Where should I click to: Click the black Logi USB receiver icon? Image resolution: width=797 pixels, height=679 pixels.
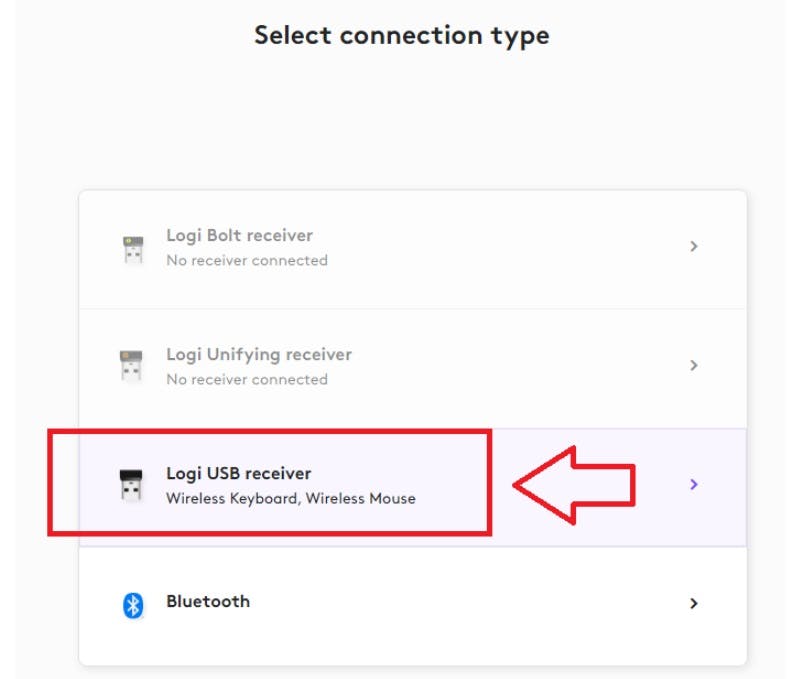pyautogui.click(x=132, y=485)
